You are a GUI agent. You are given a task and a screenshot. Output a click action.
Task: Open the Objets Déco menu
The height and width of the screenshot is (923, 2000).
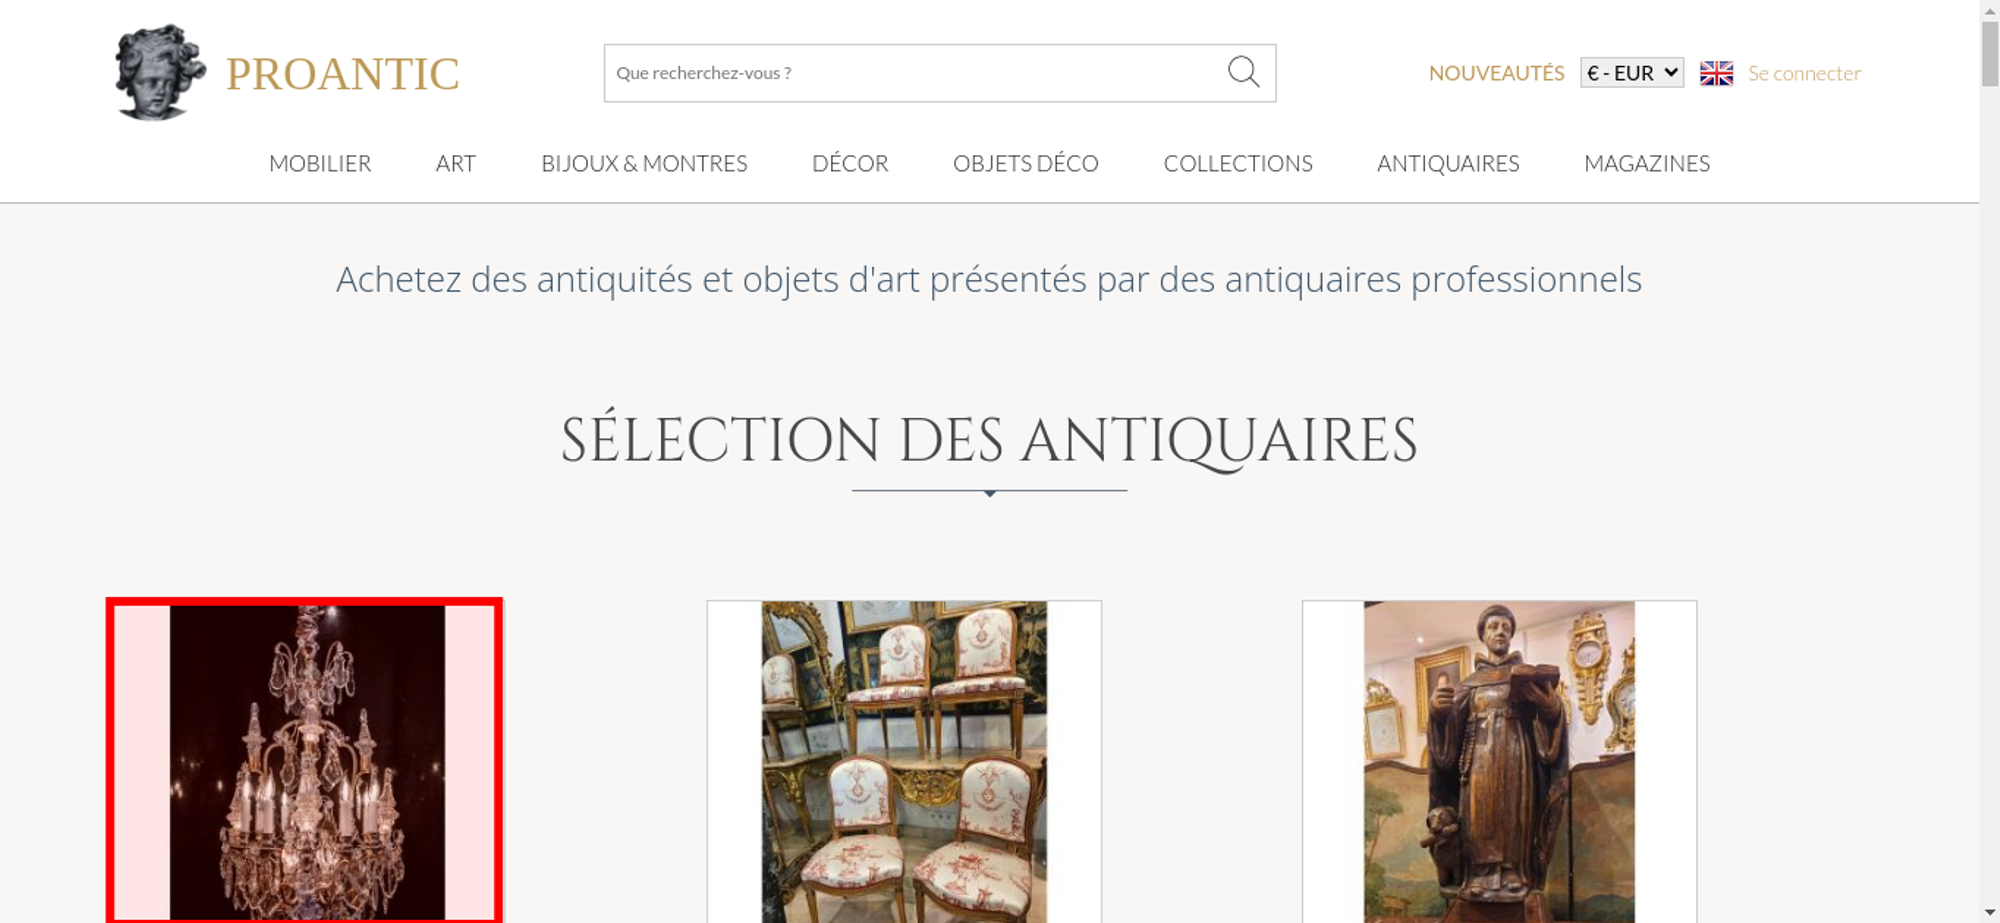tap(1026, 163)
